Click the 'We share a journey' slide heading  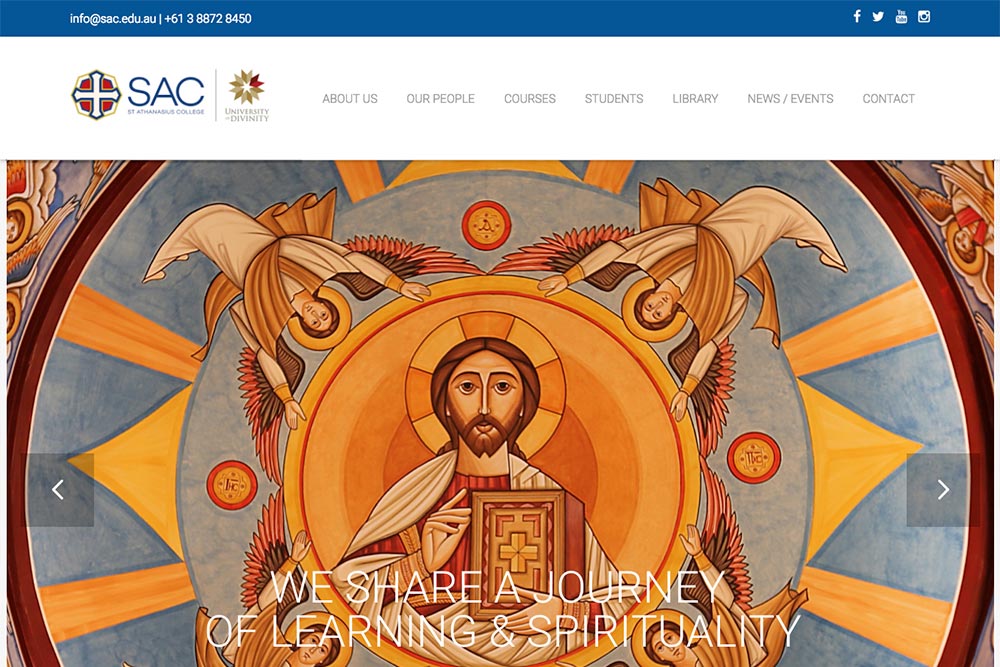coord(497,587)
